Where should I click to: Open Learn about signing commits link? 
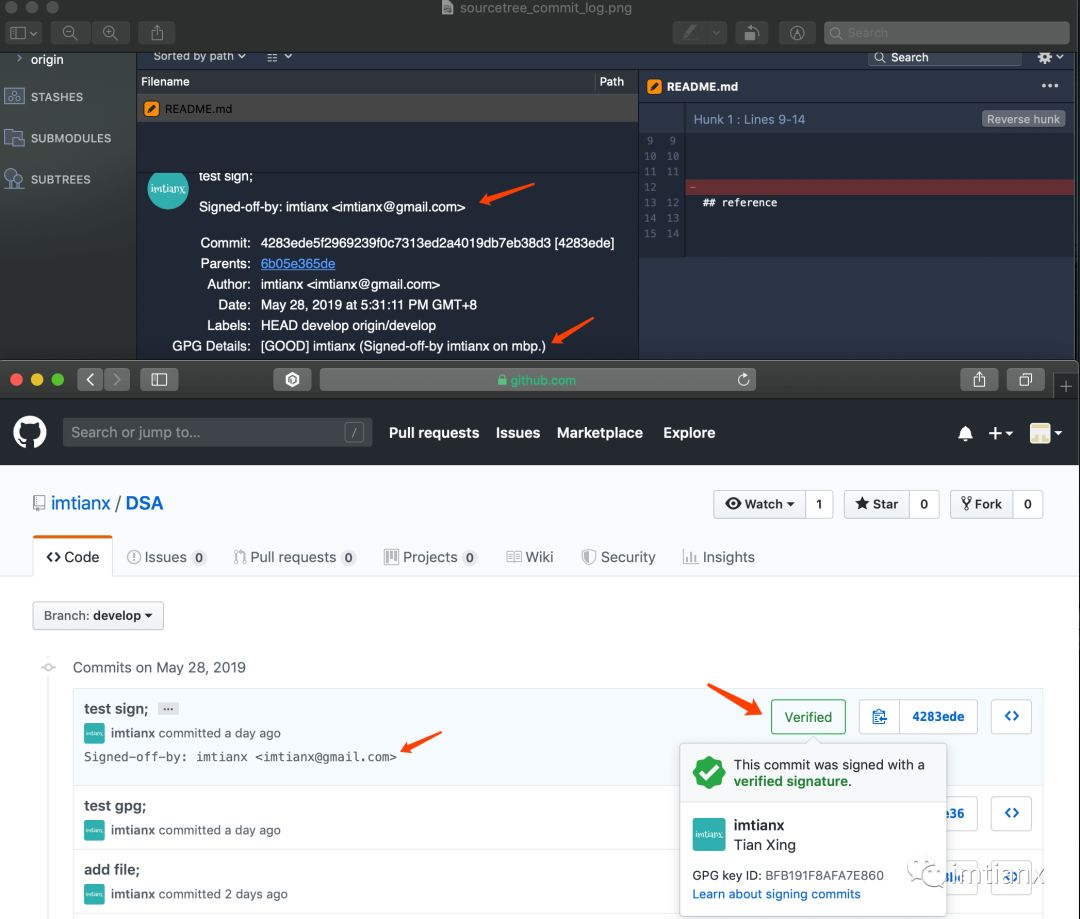click(776, 894)
